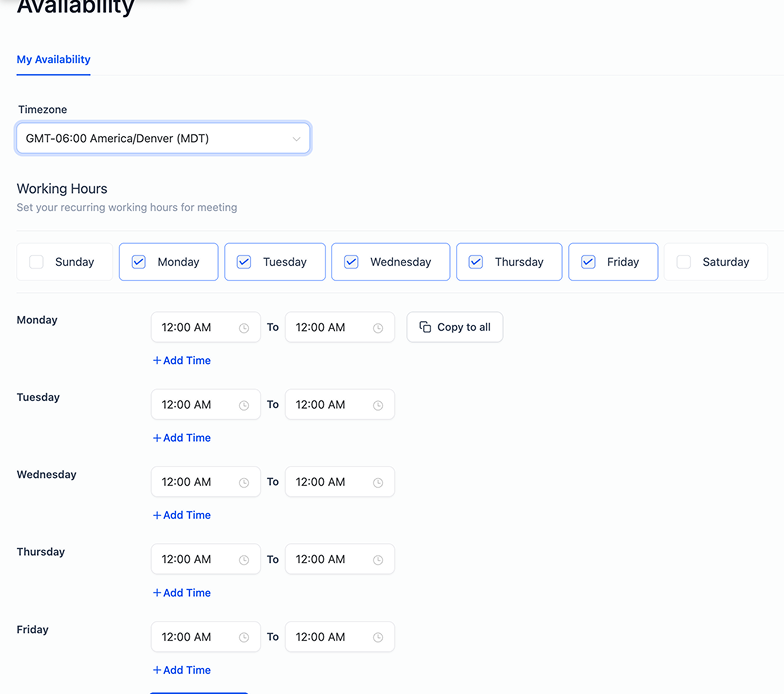Expand the timezone chevron arrow
The width and height of the screenshot is (784, 694).
[296, 139]
